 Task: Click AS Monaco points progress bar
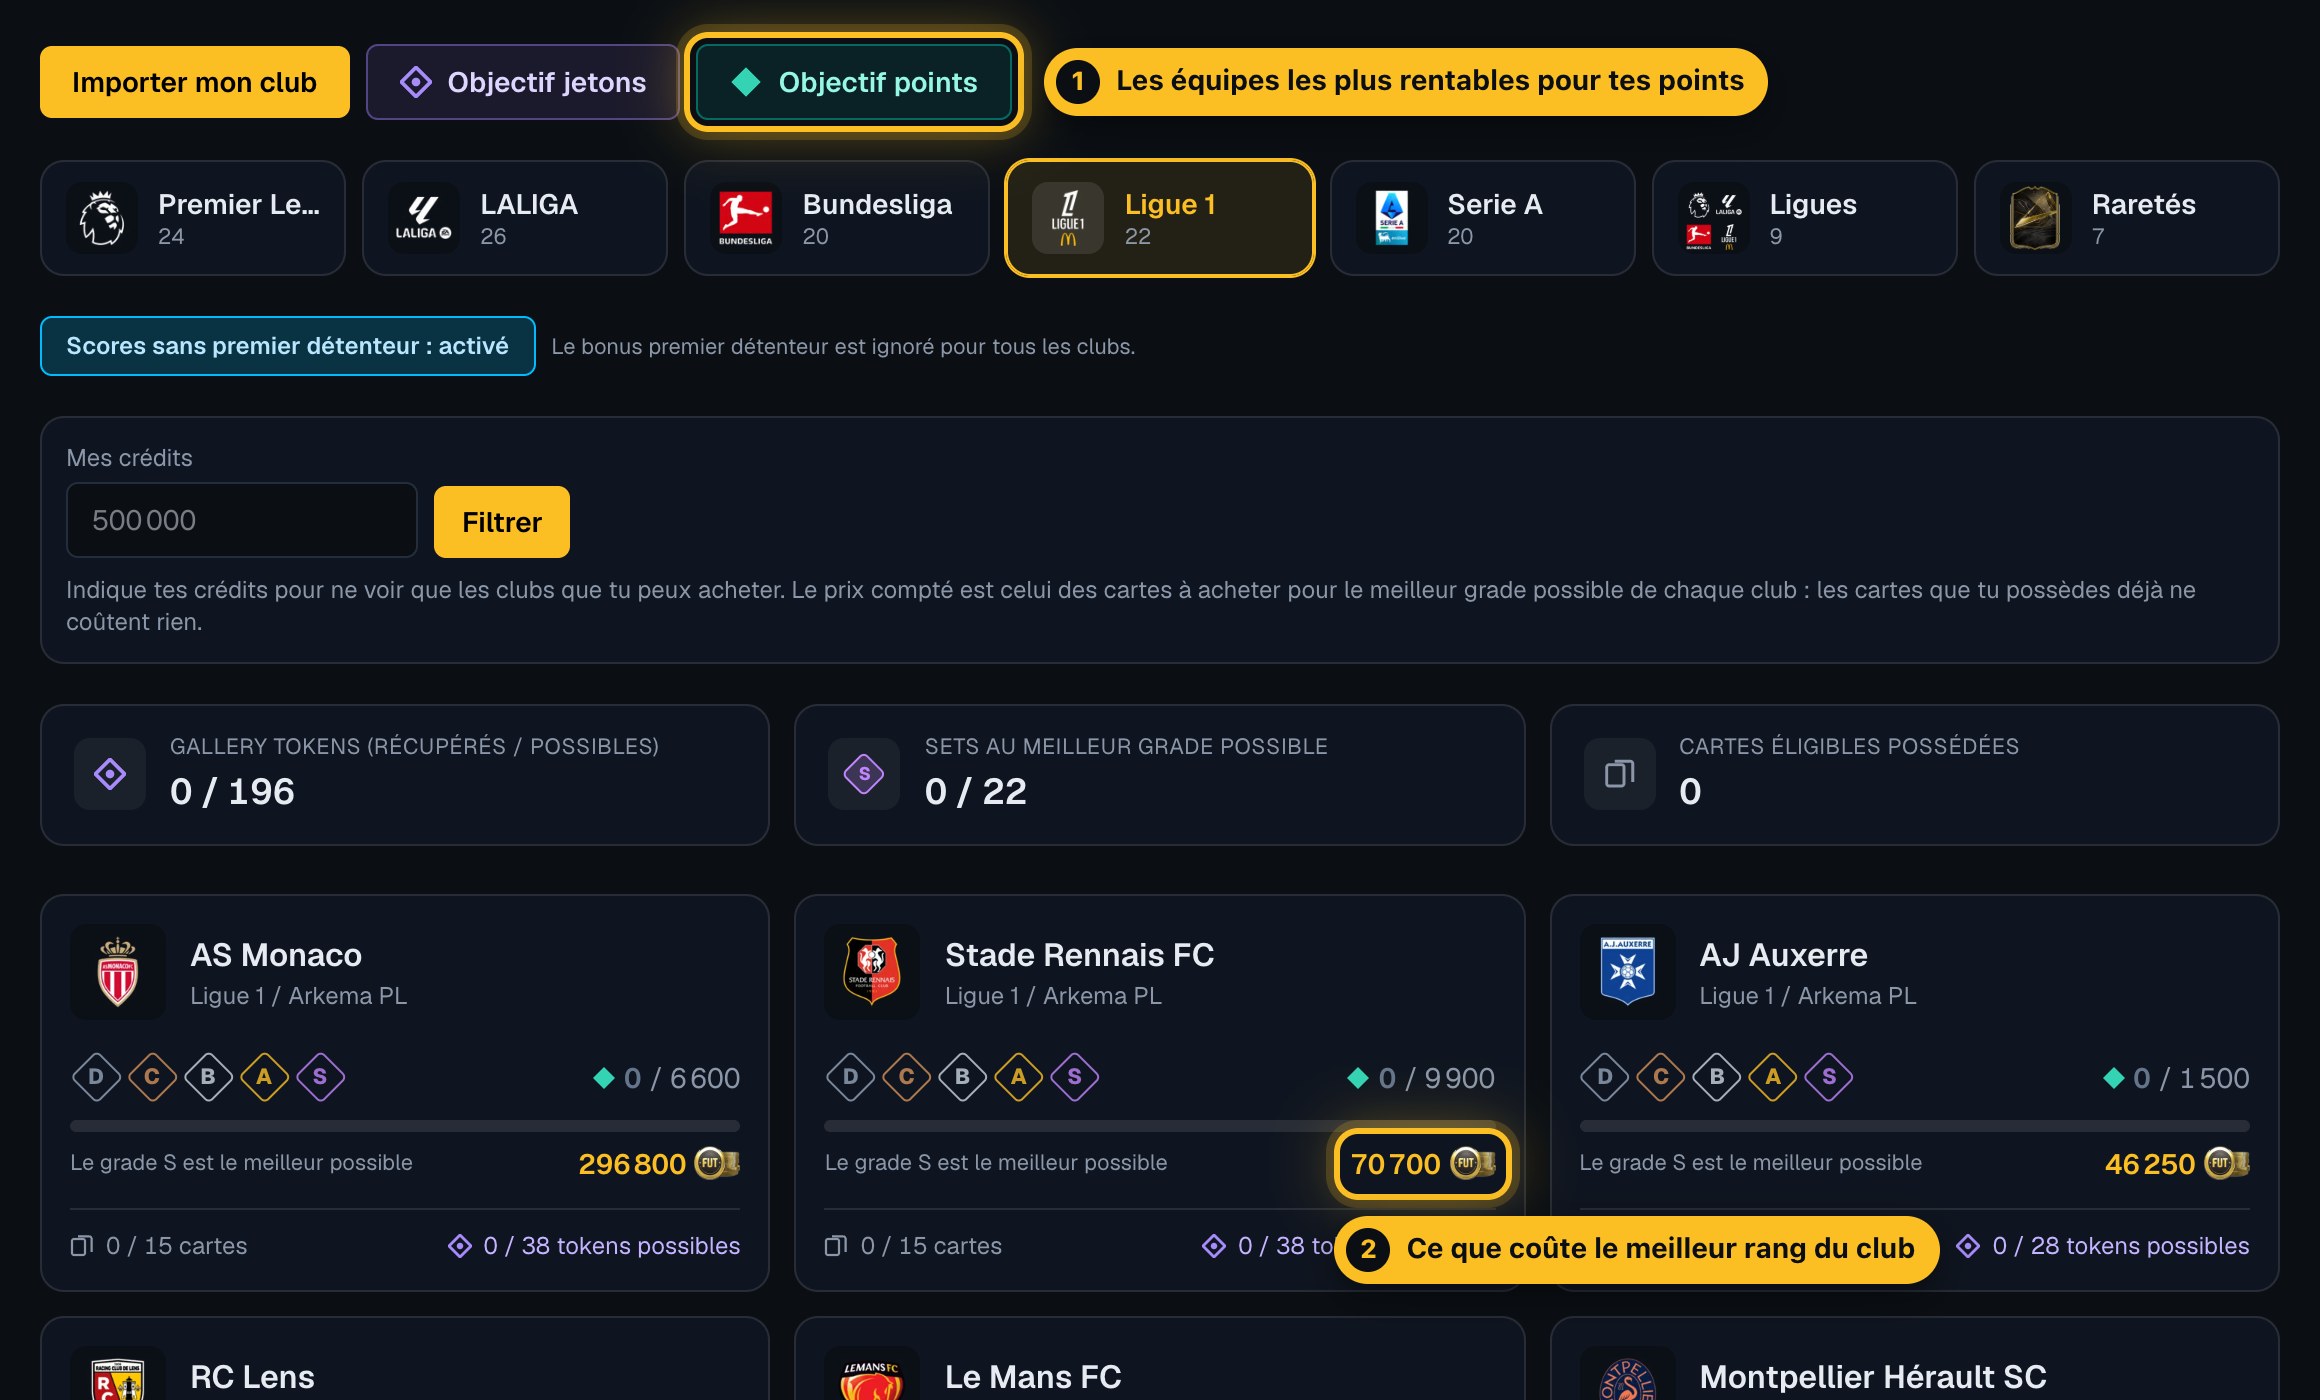[405, 1126]
